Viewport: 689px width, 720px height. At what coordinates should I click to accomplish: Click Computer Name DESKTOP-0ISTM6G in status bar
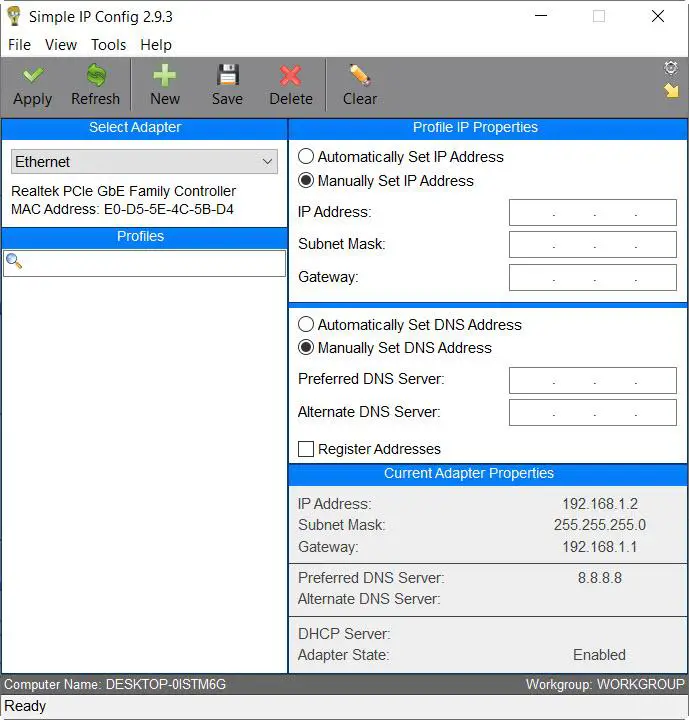115,684
